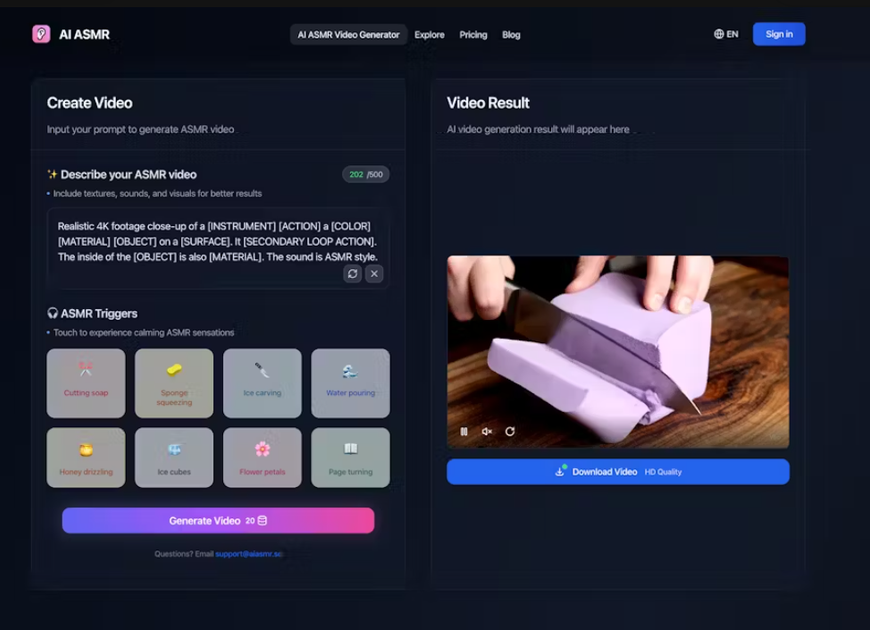Open the EN language selector
This screenshot has height=630, width=870.
[x=727, y=33]
